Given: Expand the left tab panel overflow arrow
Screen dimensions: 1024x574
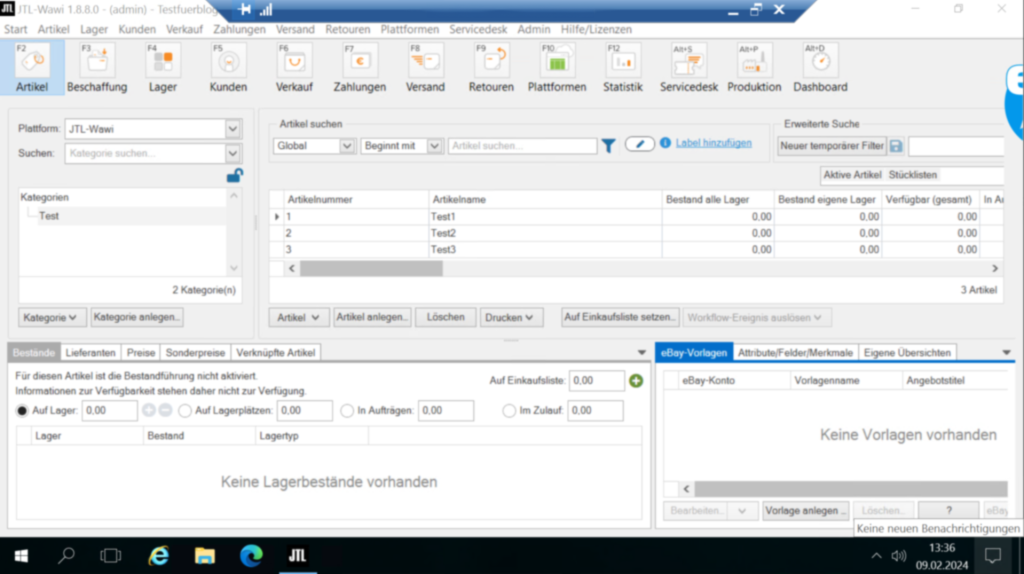Looking at the screenshot, I should coord(641,353).
